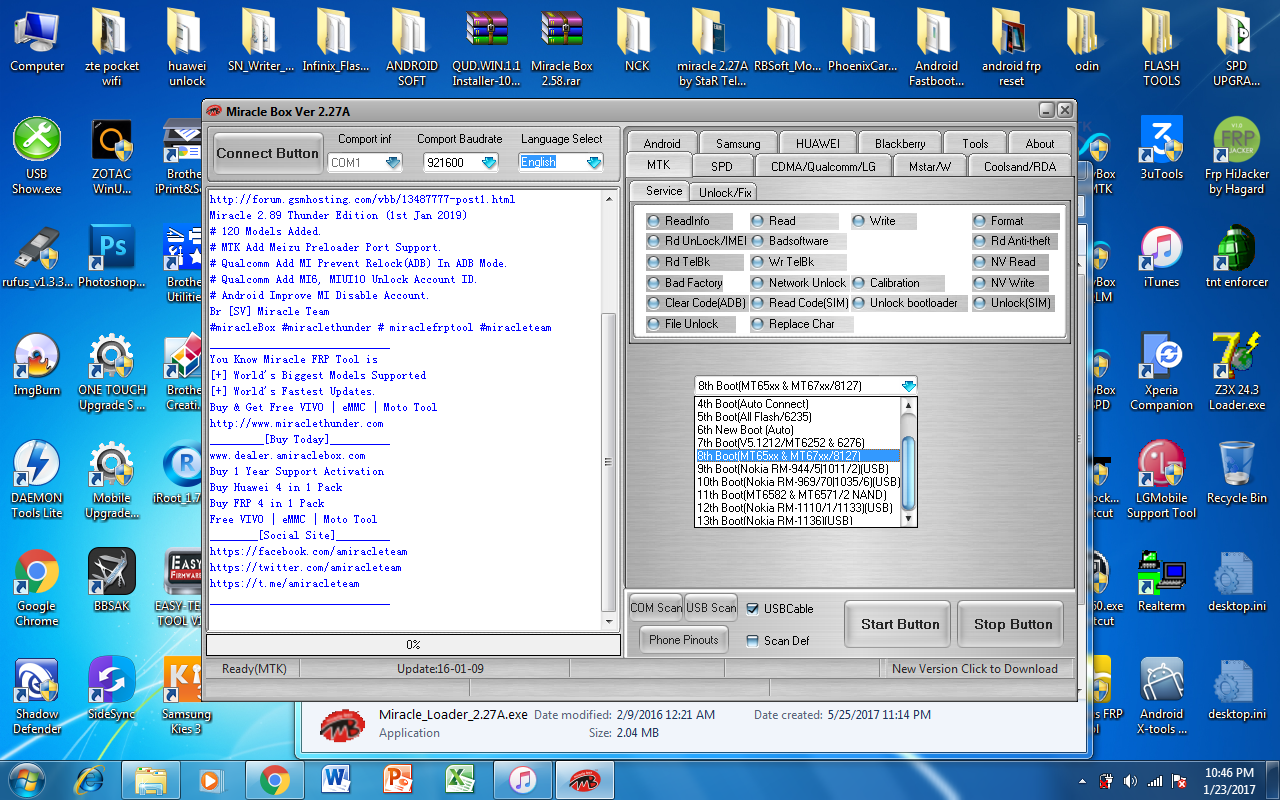Open the CDMA/Qualcomm/LG tab

(x=823, y=166)
